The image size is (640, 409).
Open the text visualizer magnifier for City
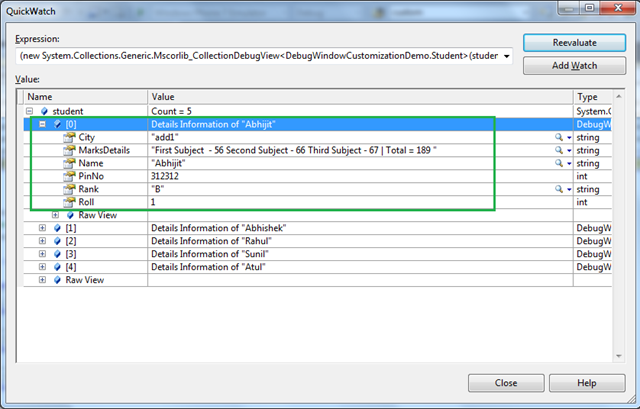coord(558,137)
